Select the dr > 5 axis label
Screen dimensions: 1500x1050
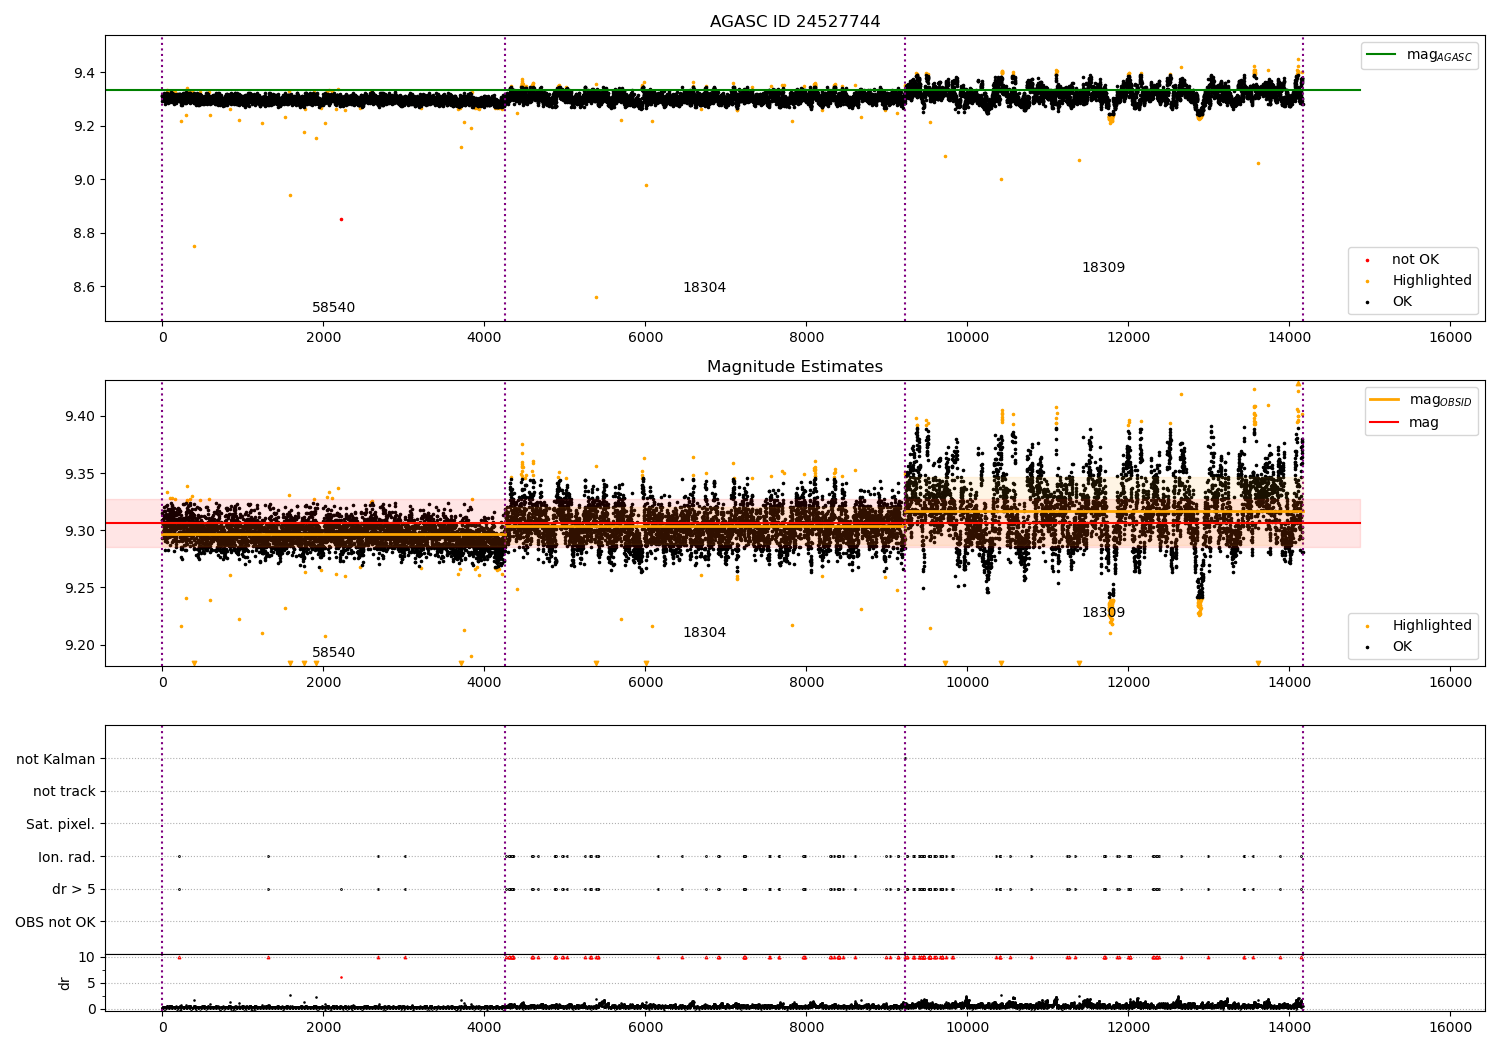tap(74, 890)
